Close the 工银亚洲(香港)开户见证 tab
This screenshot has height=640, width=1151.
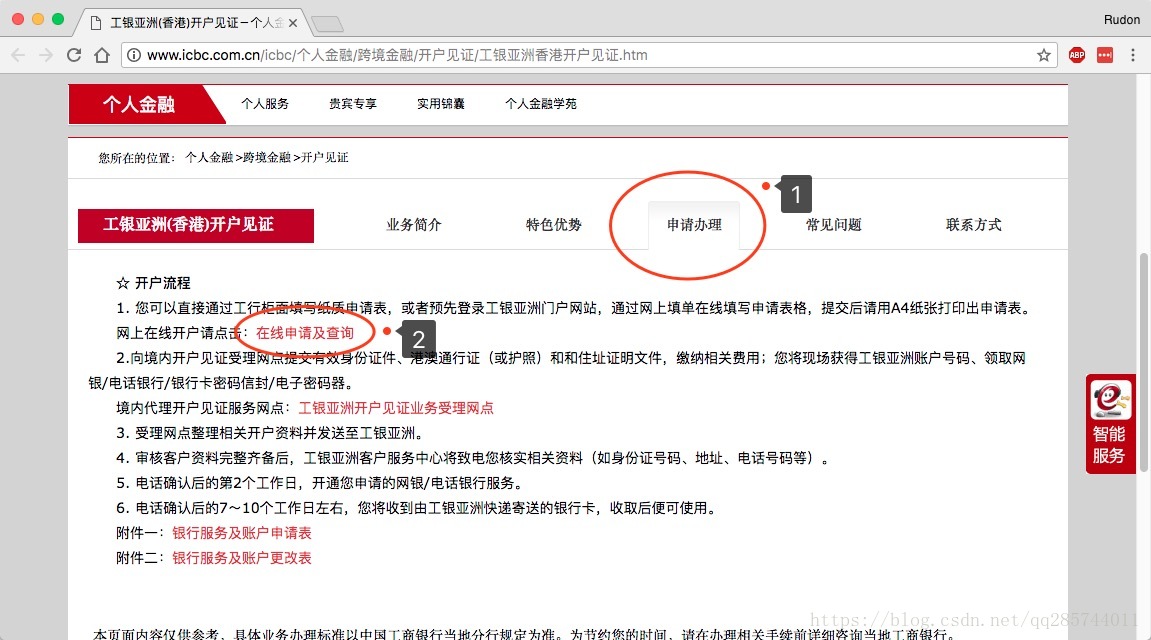pyautogui.click(x=293, y=23)
